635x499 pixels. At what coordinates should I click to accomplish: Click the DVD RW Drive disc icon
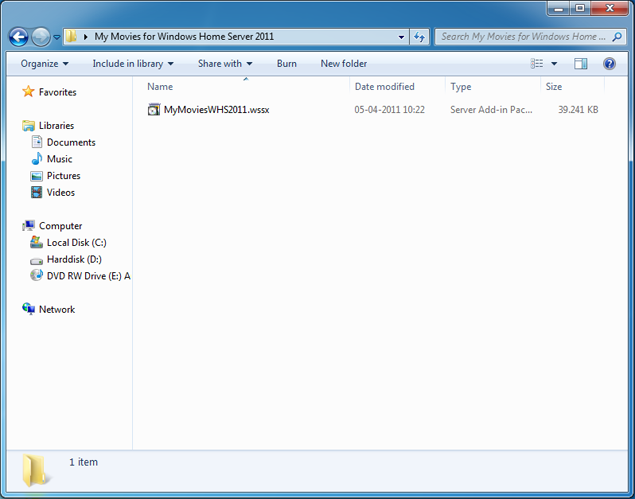tap(36, 275)
